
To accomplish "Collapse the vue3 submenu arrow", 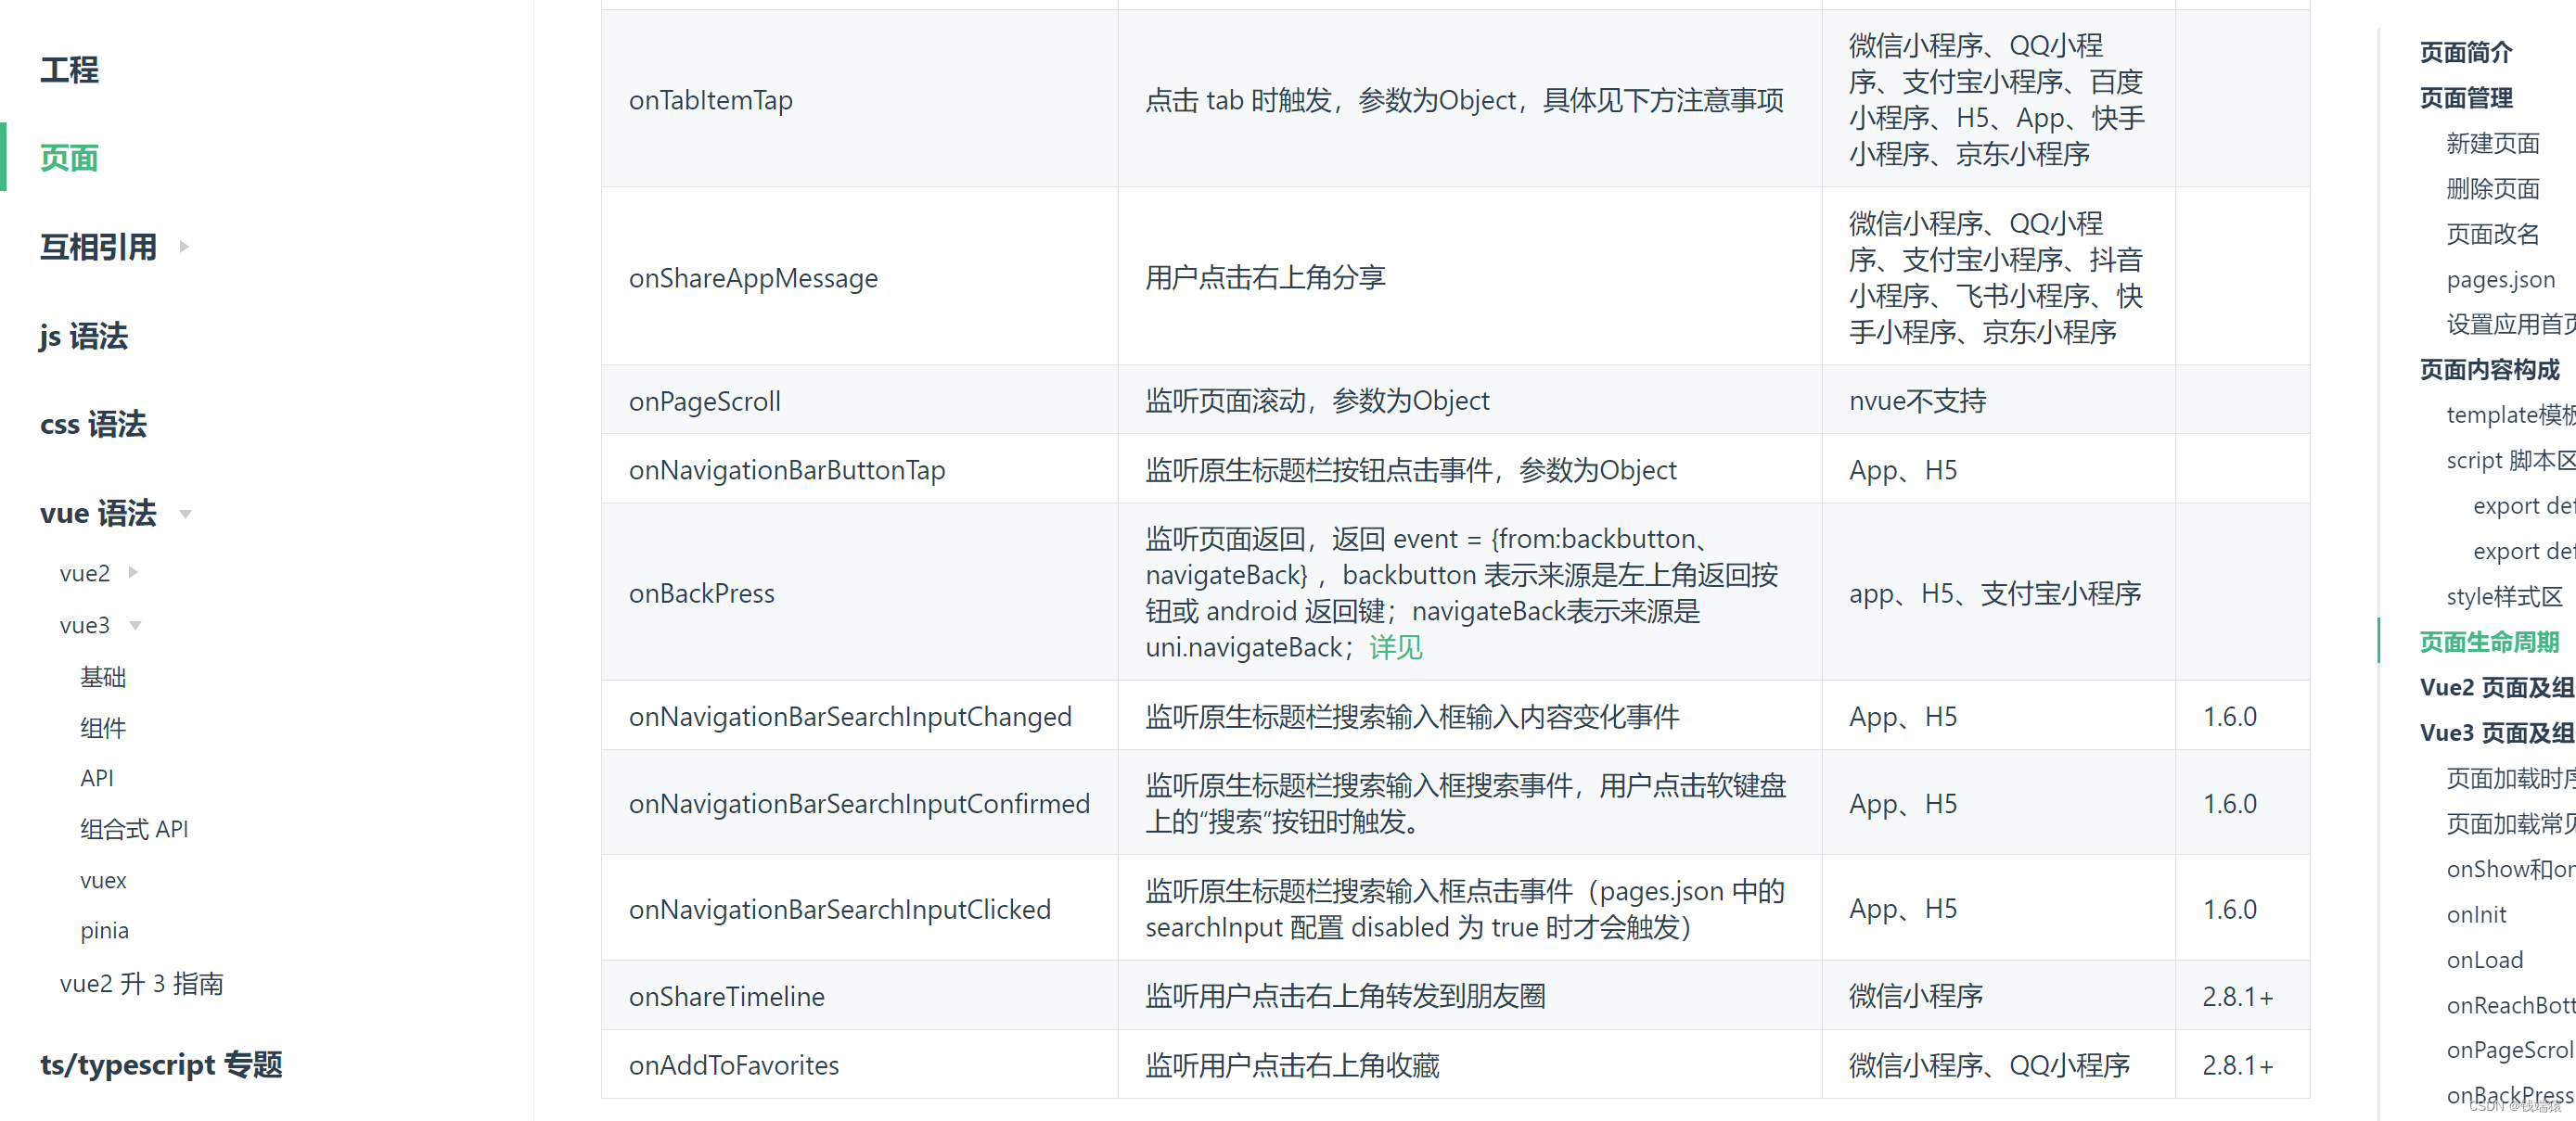I will 135,625.
